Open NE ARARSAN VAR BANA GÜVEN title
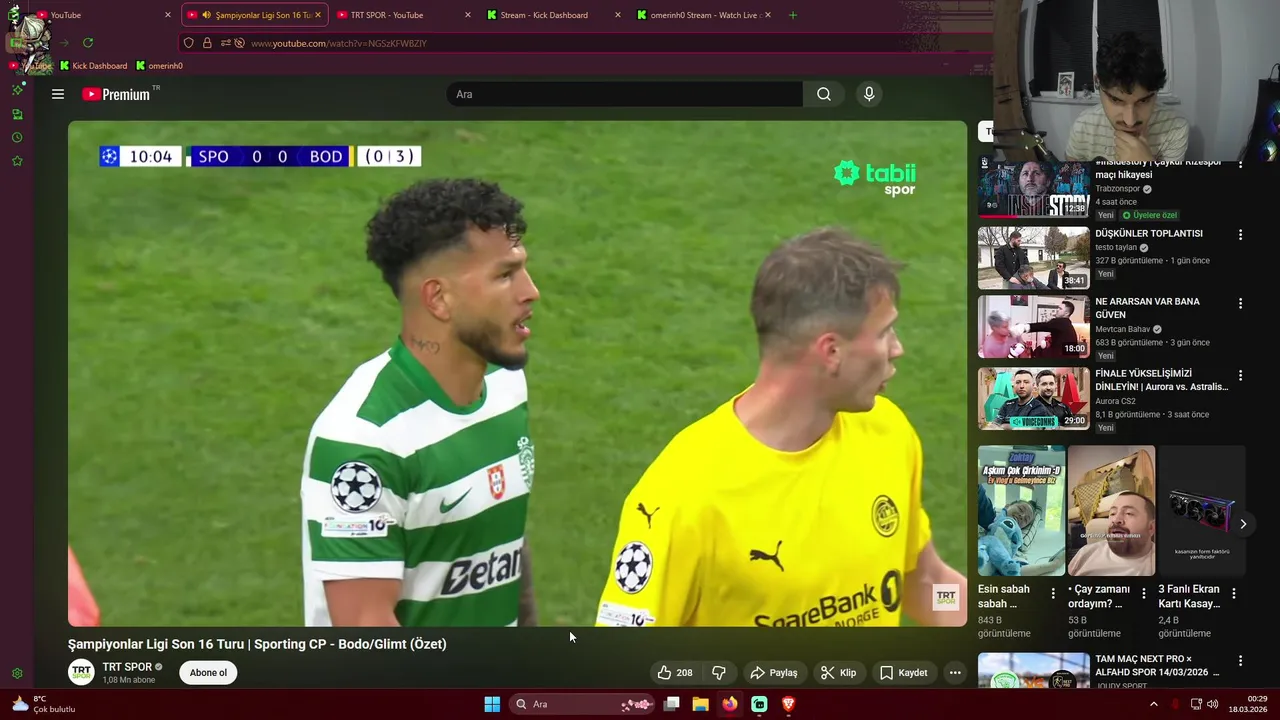 [1147, 308]
